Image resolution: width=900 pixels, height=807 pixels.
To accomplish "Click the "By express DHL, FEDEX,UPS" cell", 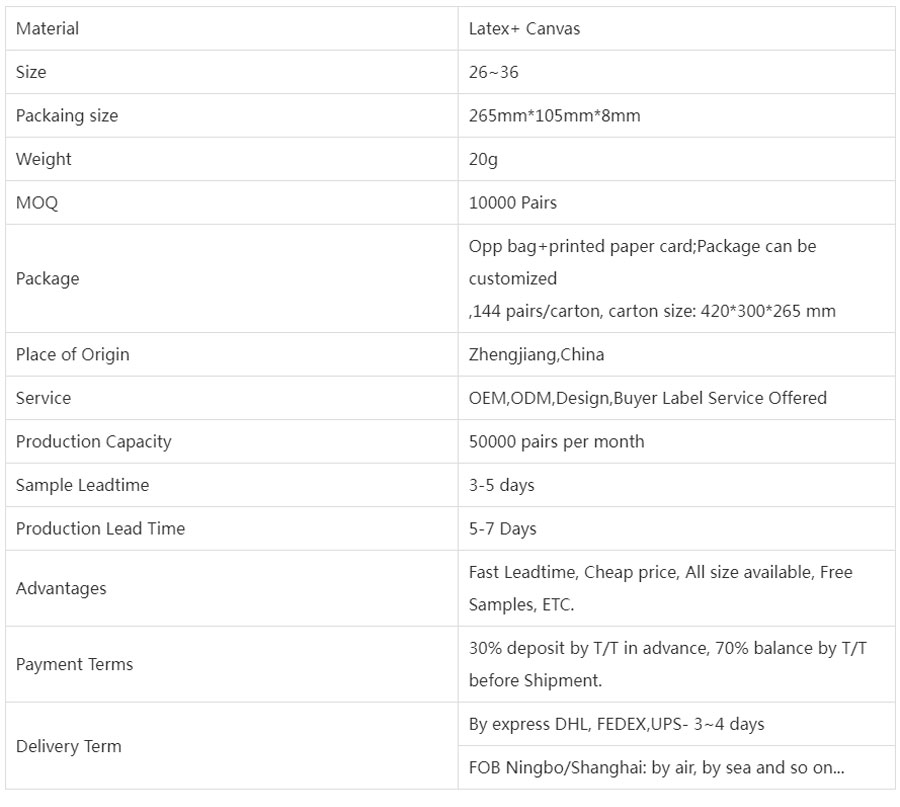I will pos(617,724).
